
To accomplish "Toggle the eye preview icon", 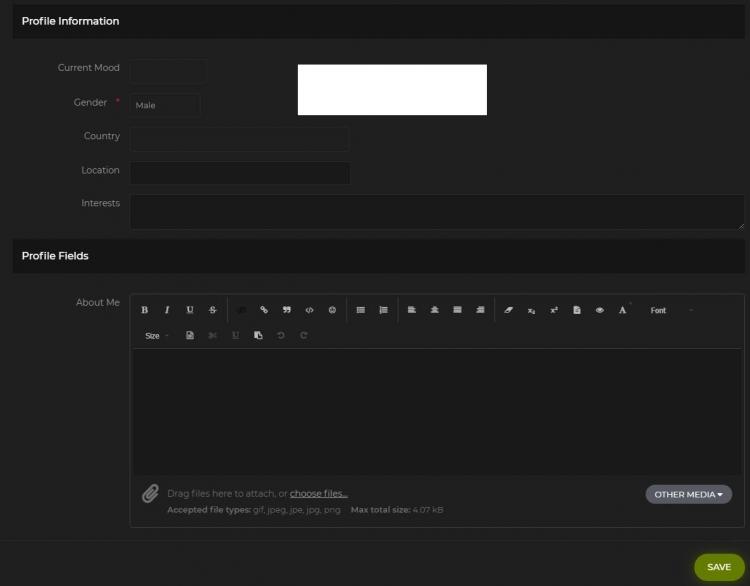I will point(600,310).
